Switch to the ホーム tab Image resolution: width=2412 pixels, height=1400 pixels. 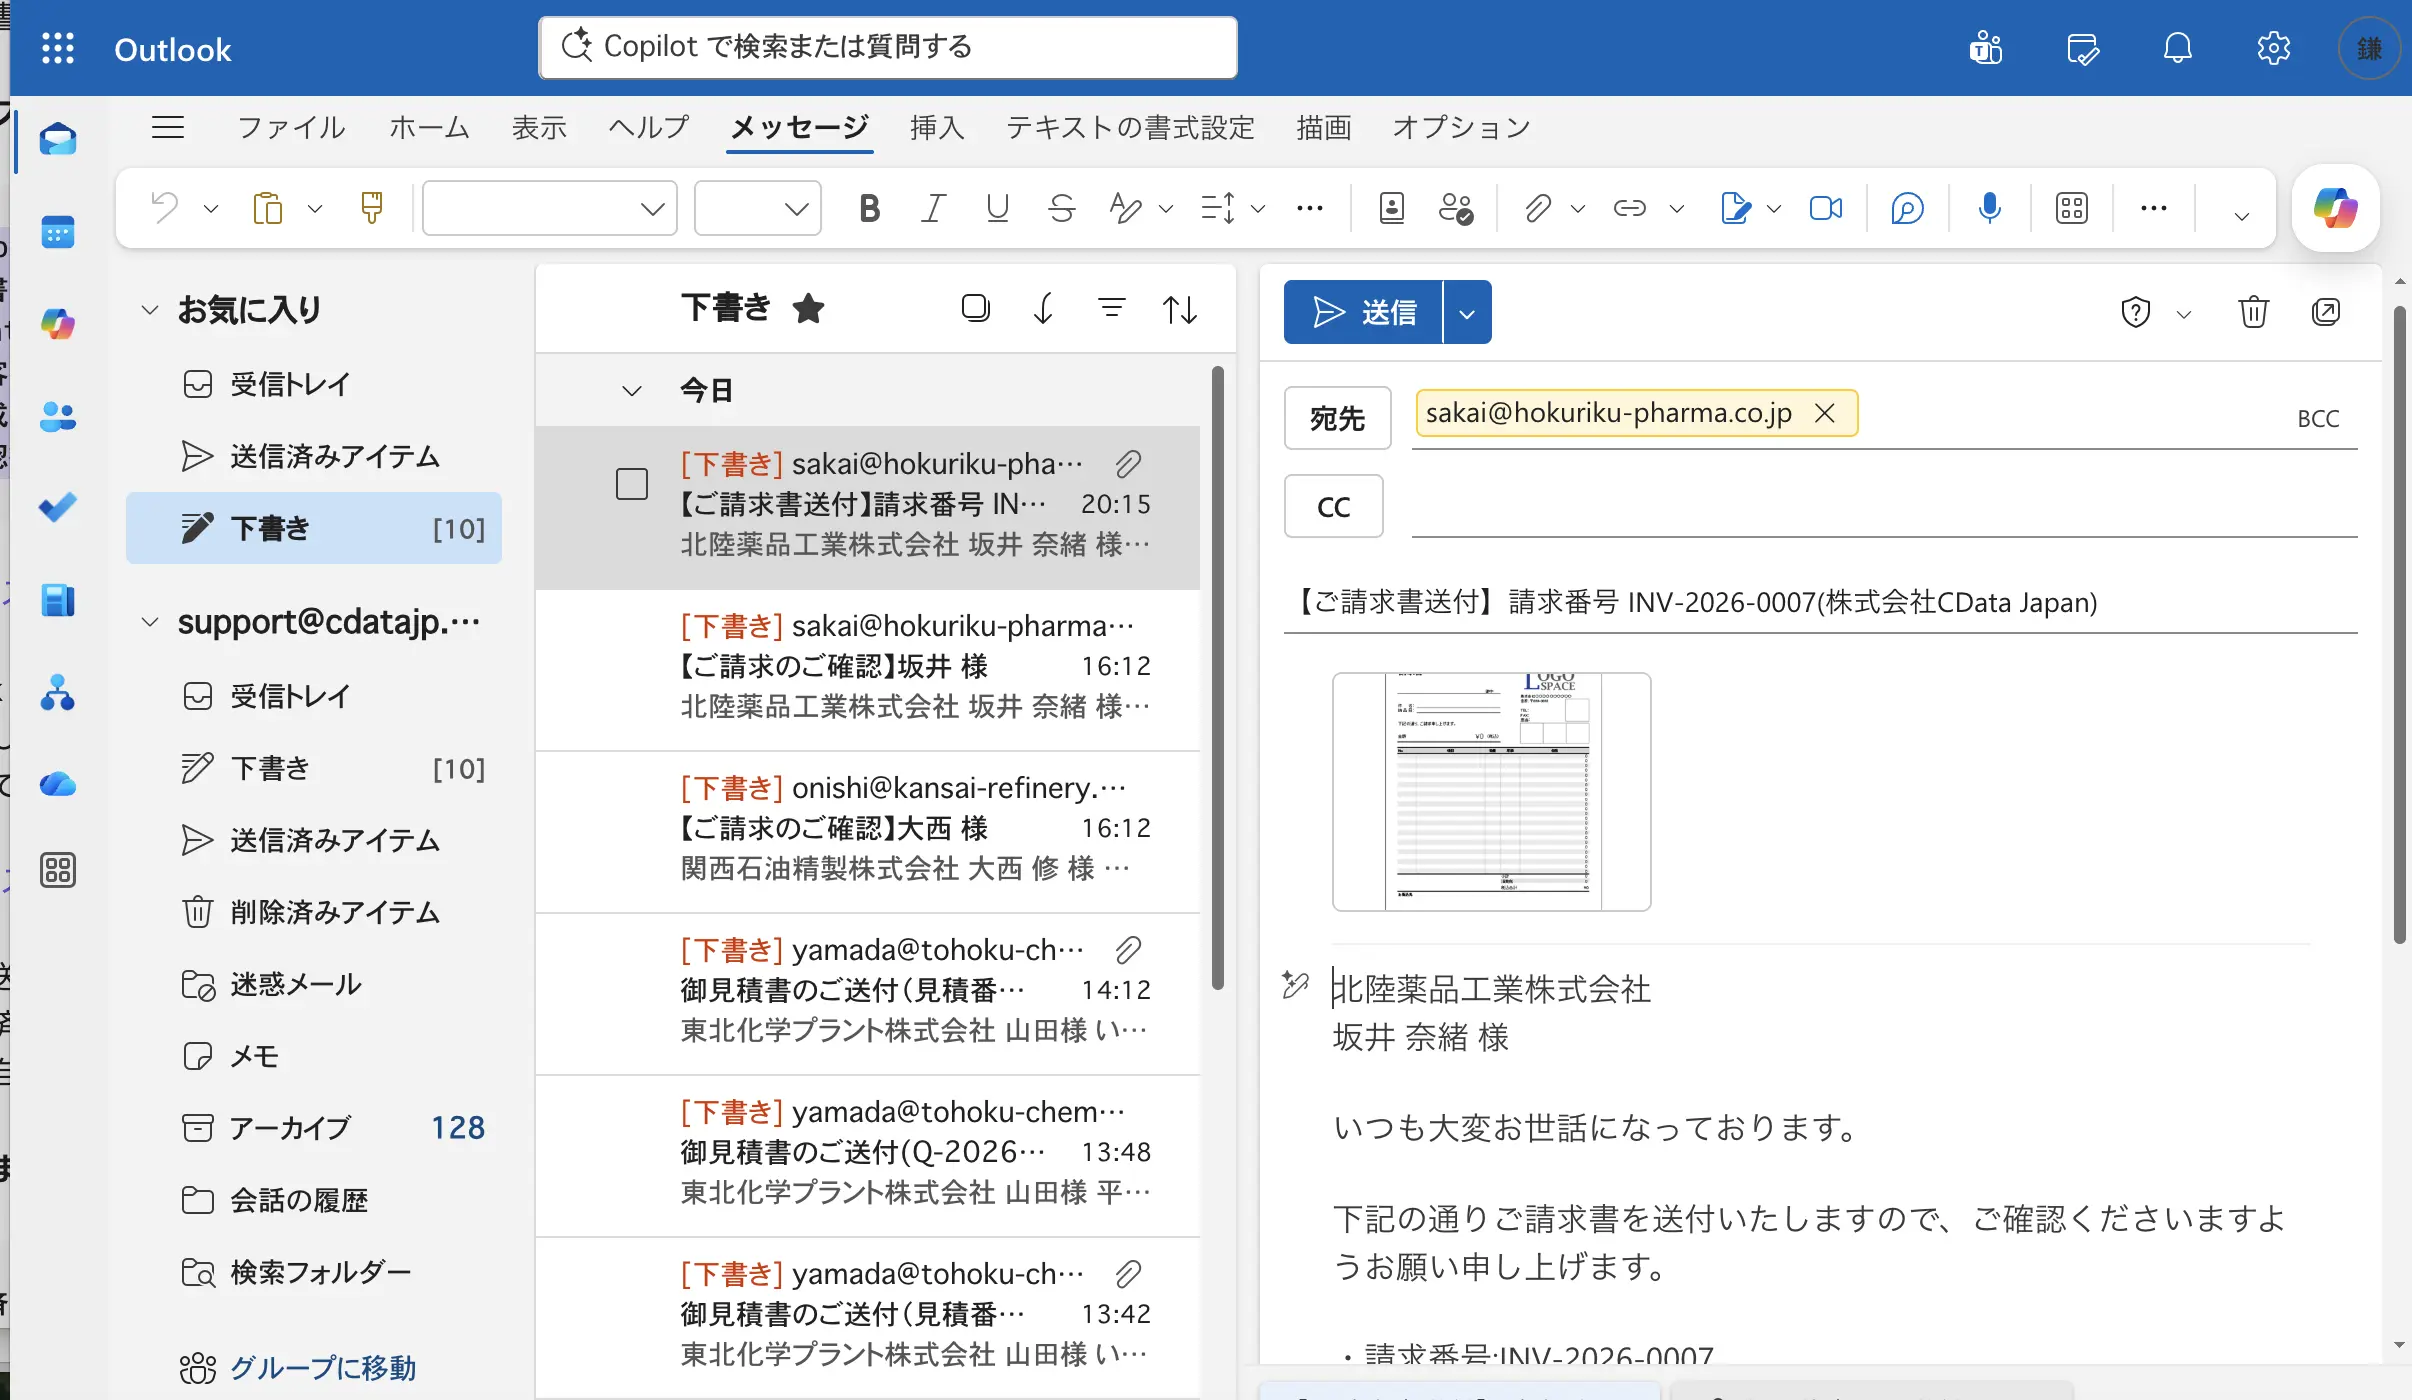(x=429, y=127)
